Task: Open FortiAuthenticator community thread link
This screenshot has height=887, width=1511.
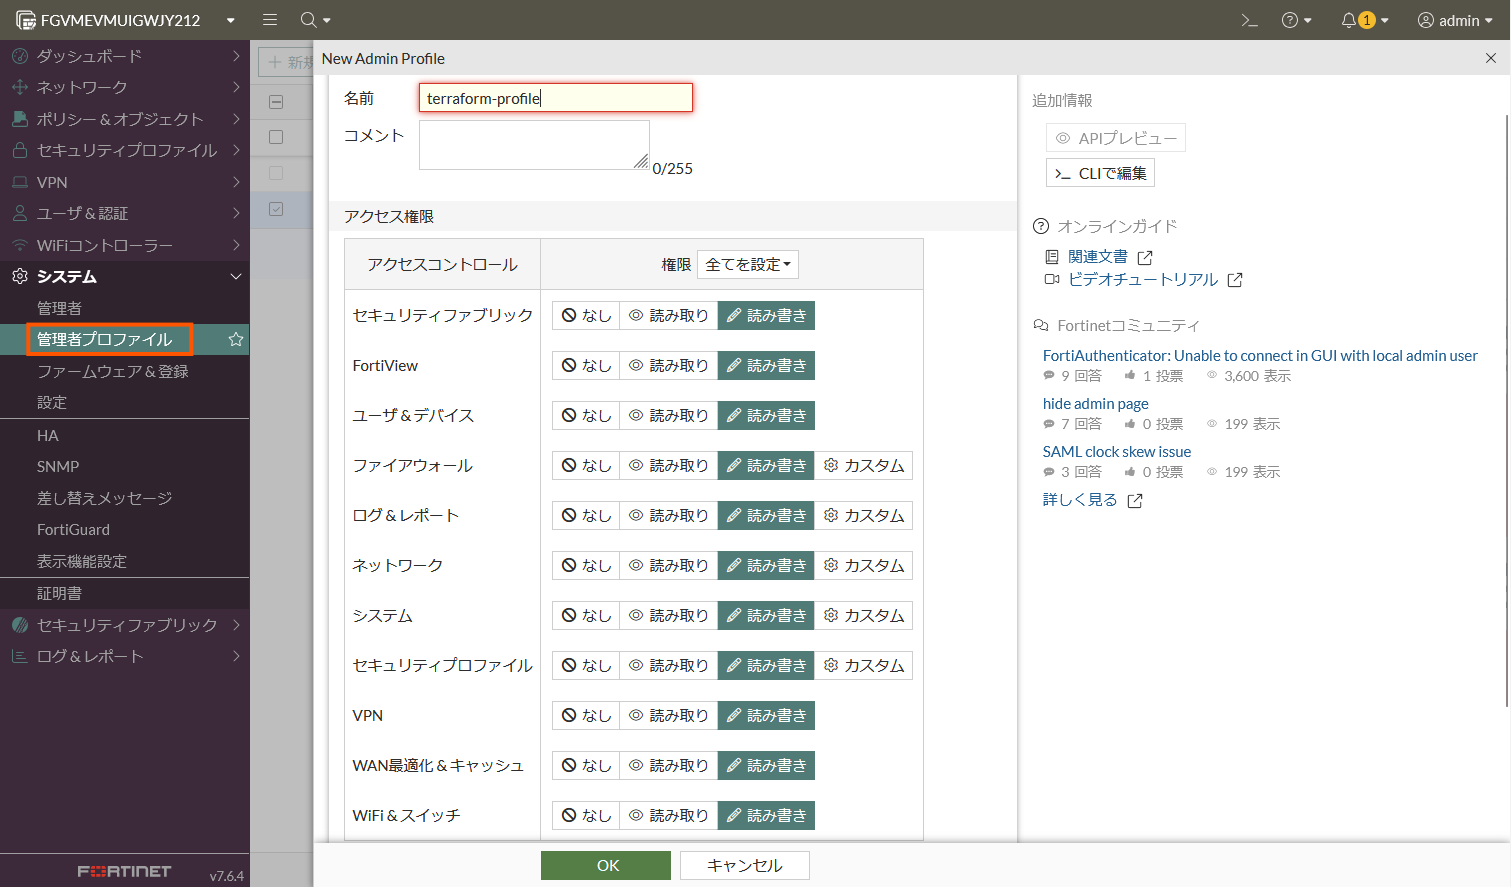Action: pyautogui.click(x=1260, y=356)
